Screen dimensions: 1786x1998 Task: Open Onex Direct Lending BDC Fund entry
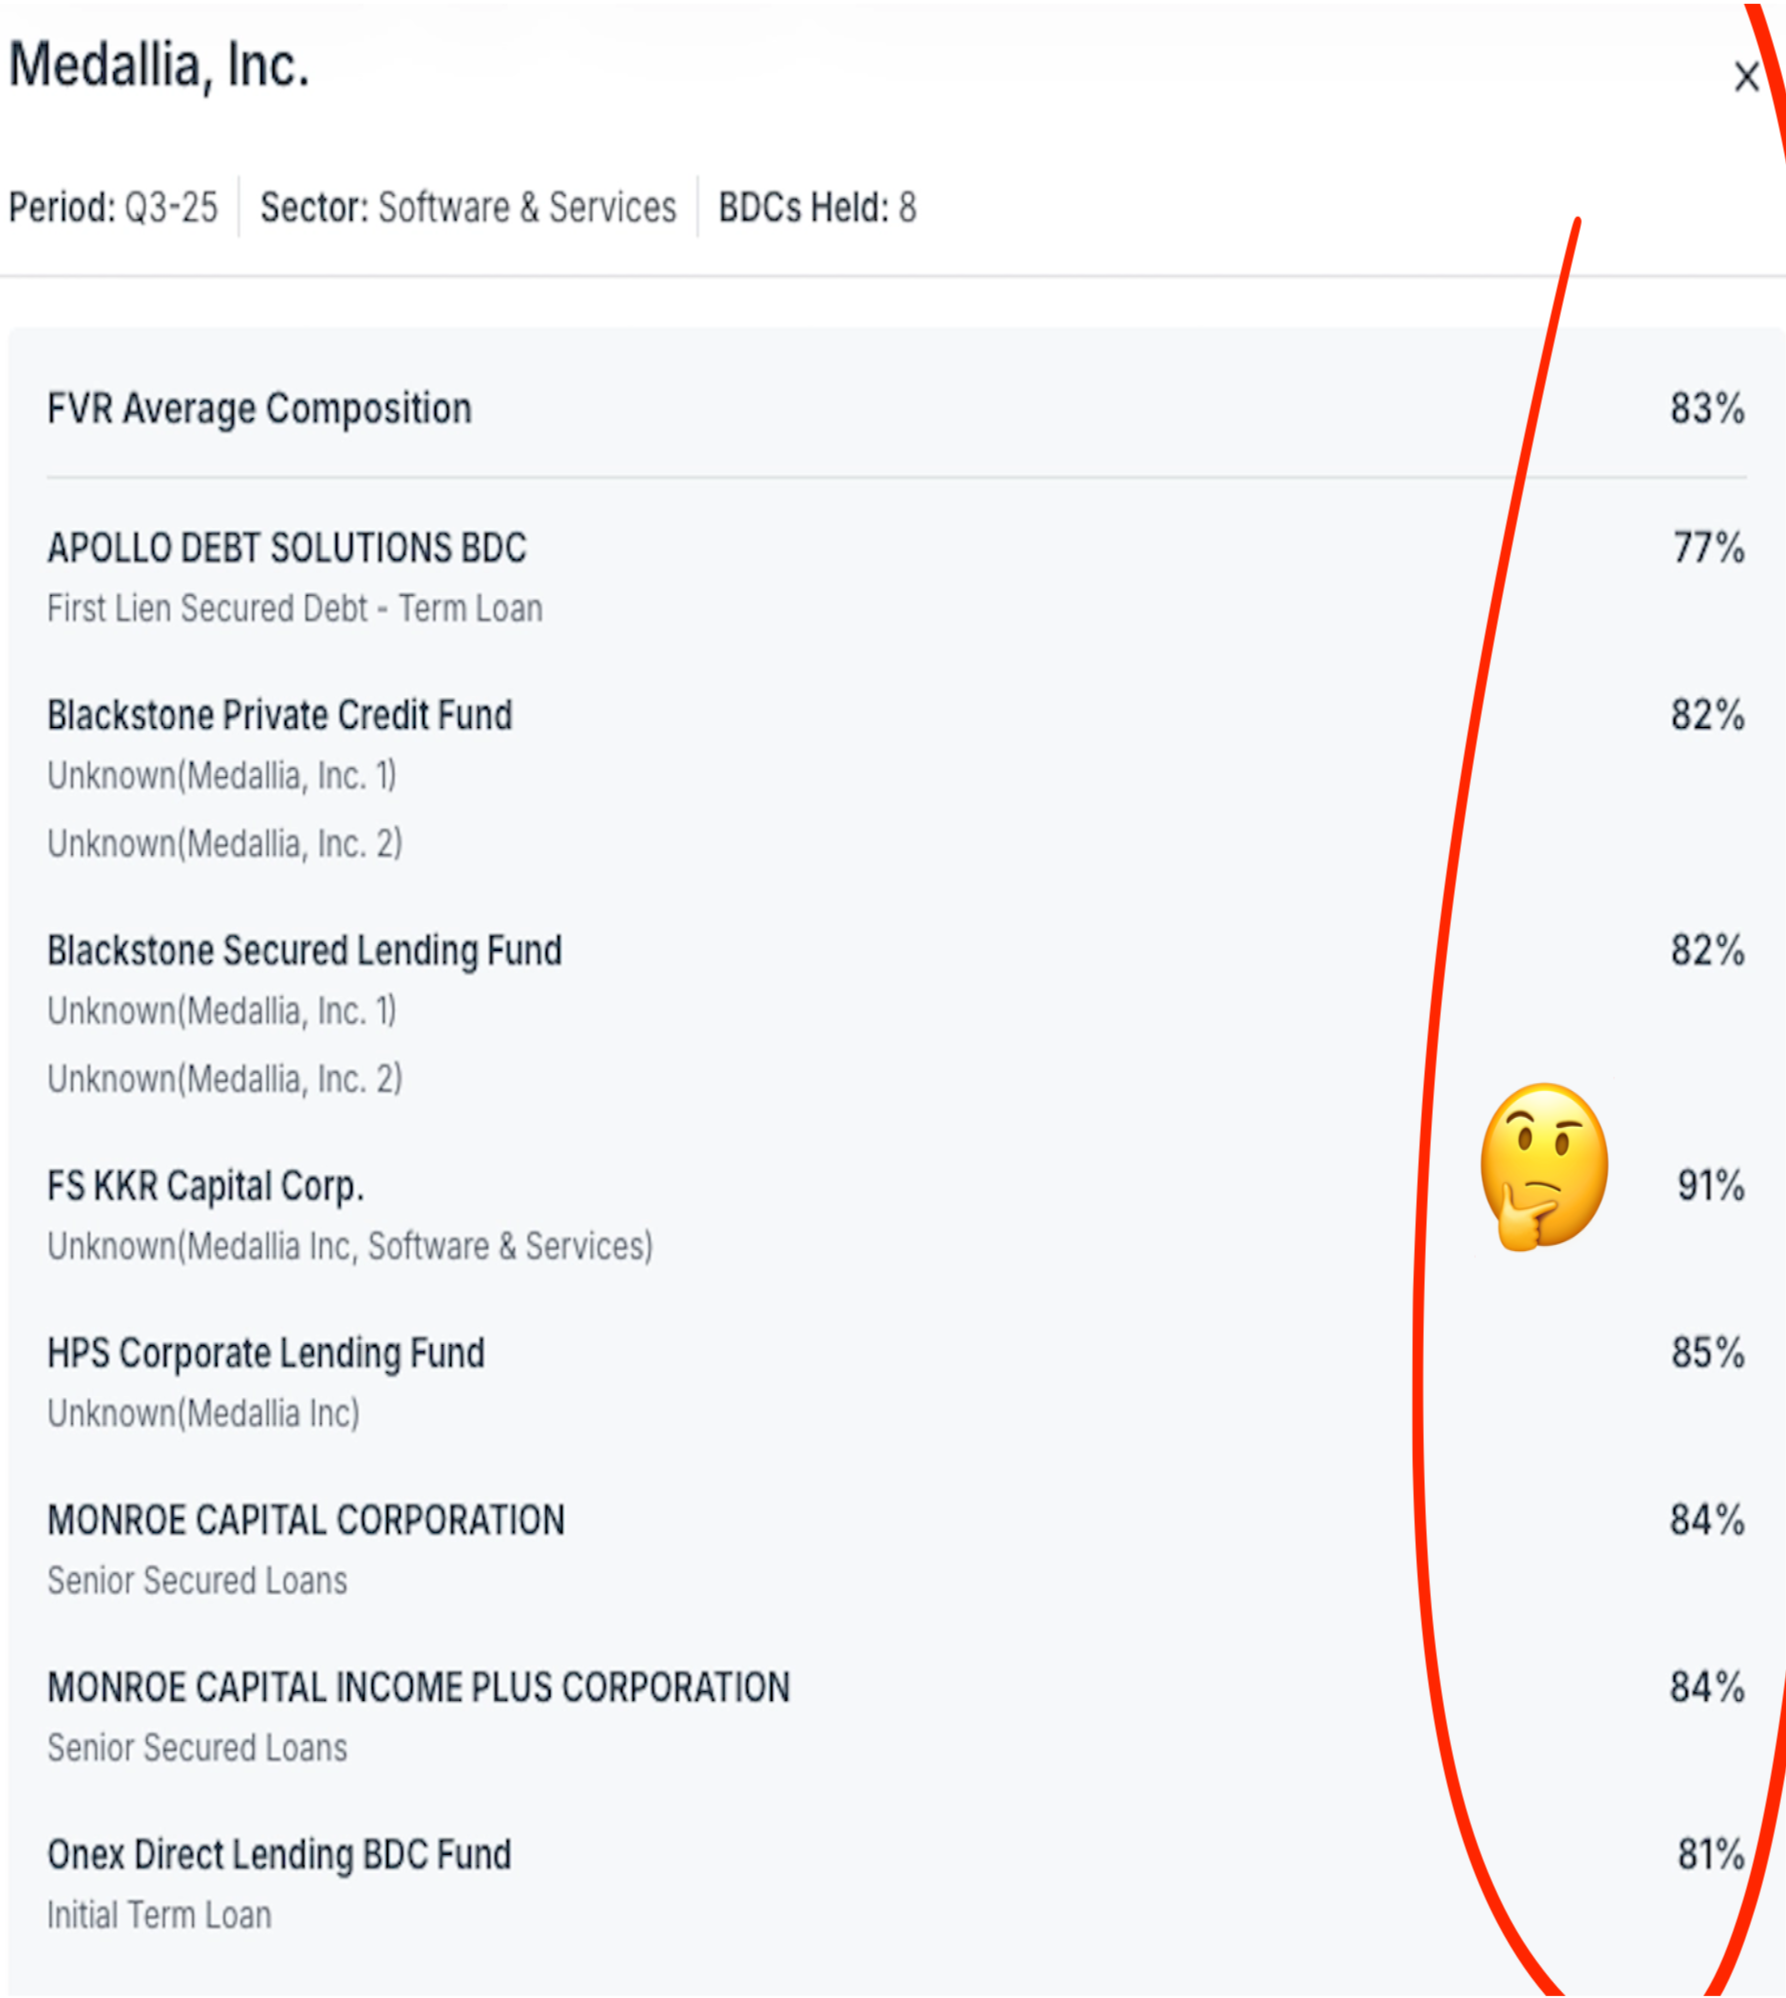(x=279, y=1855)
